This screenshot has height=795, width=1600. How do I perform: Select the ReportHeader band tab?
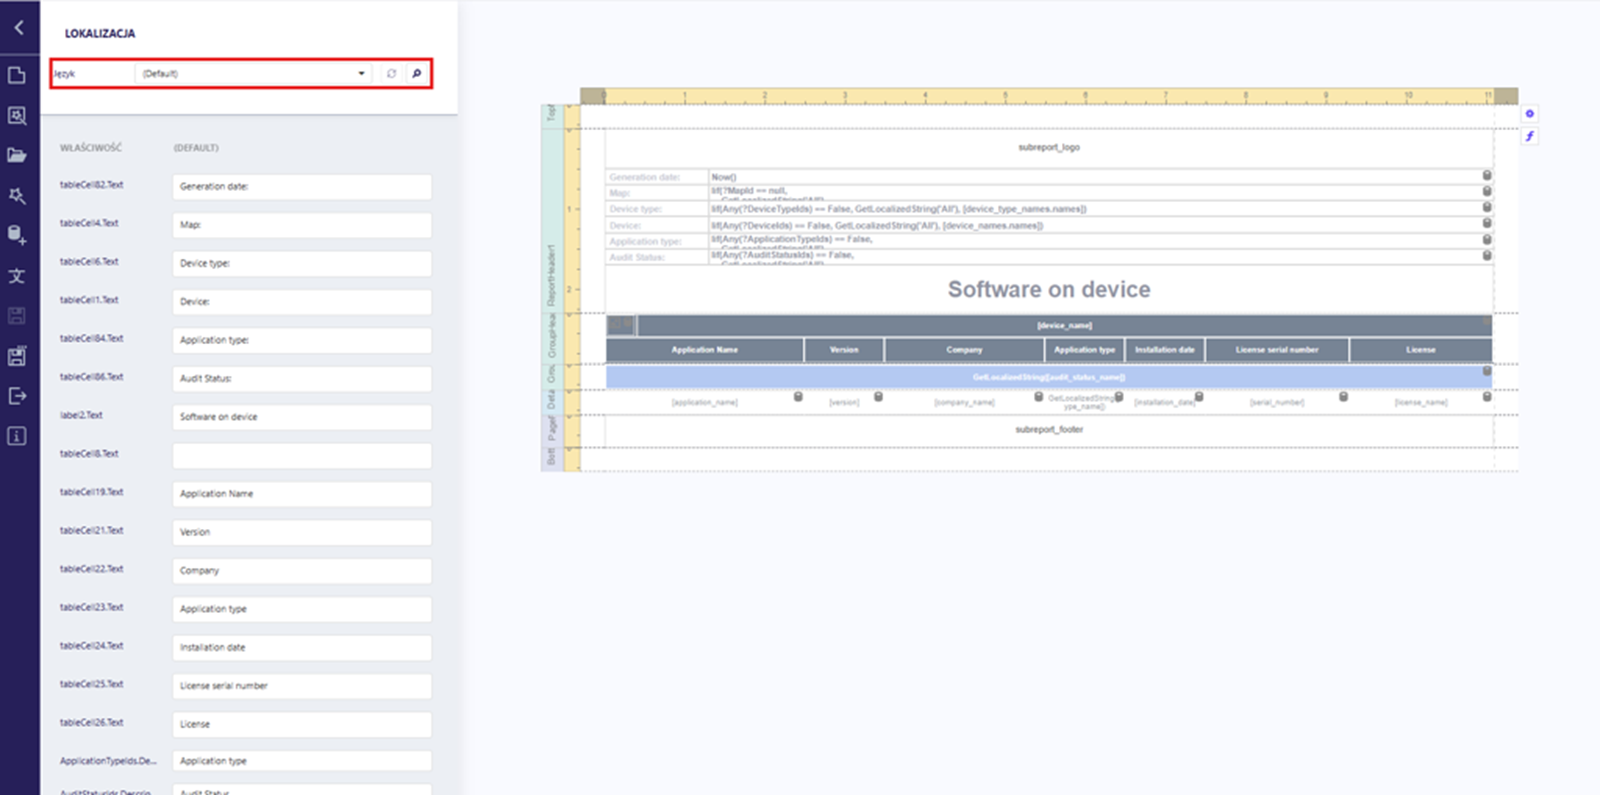click(x=551, y=275)
